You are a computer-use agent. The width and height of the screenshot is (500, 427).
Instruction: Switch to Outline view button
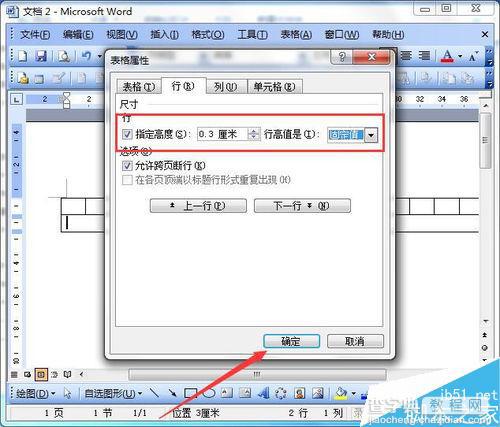[x=55, y=375]
